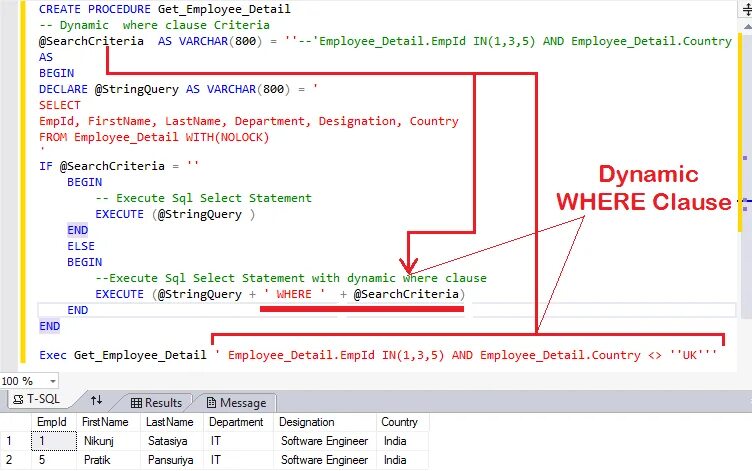Click the EmpId, FirstName, LastName column list line
The image size is (752, 471).
point(249,121)
